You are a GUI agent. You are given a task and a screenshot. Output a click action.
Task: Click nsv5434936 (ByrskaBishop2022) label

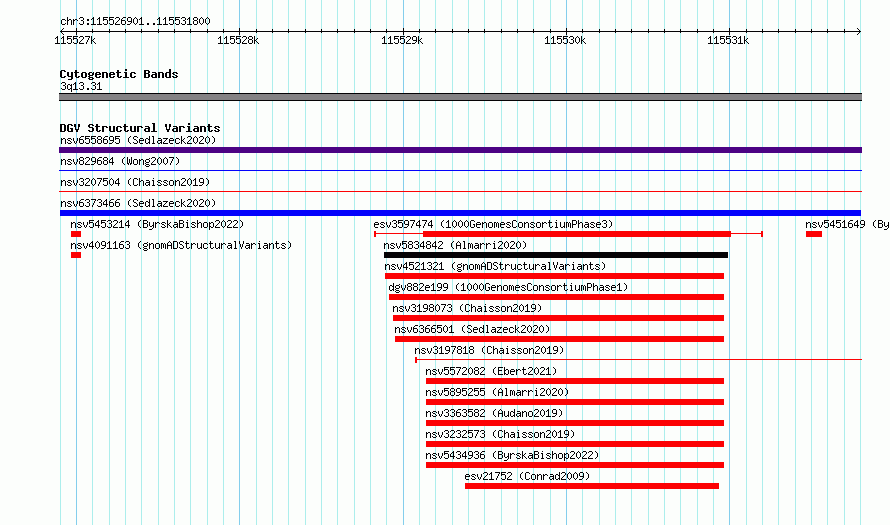[513, 455]
